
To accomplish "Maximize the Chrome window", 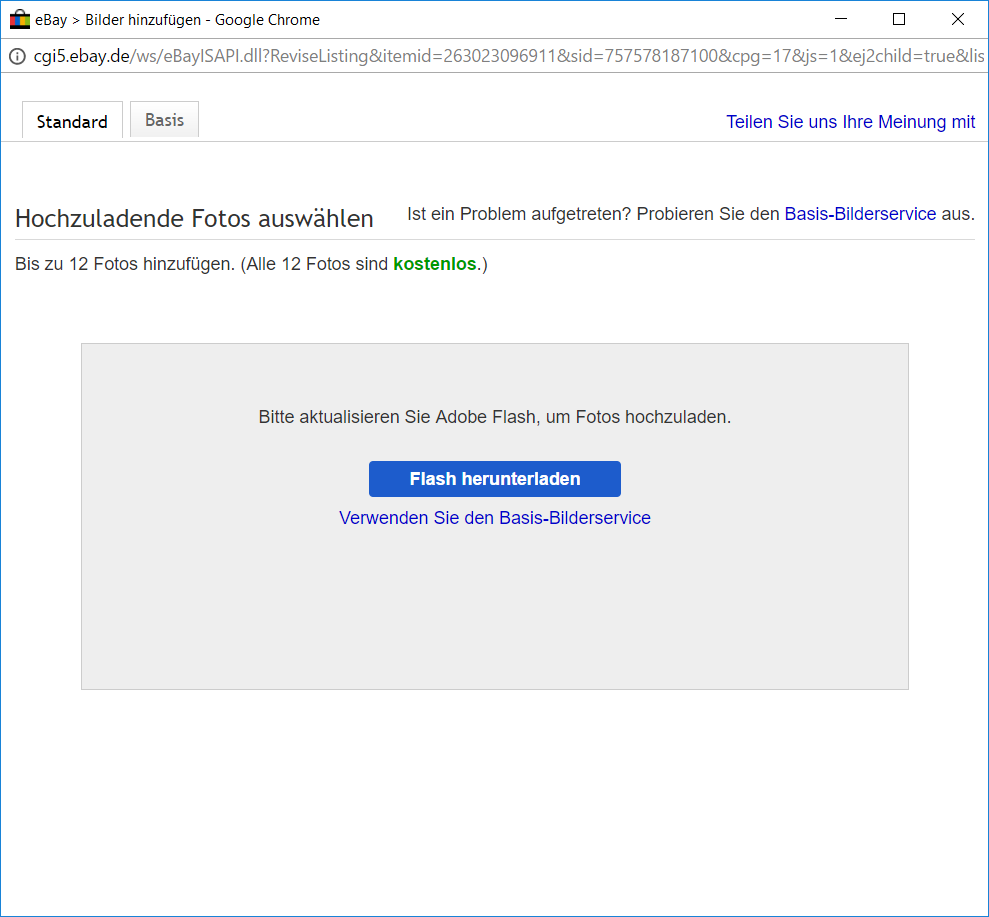I will (x=899, y=20).
